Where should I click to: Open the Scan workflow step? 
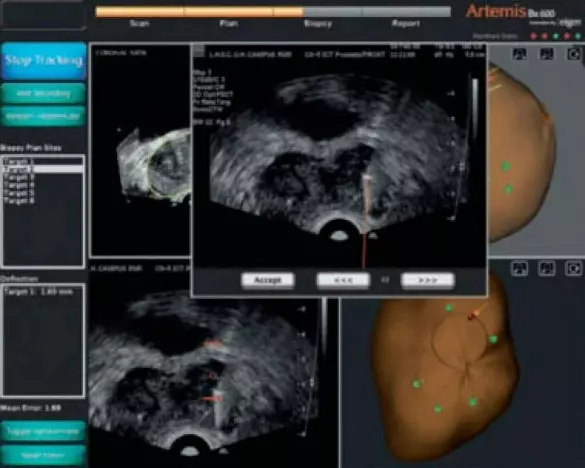point(139,24)
